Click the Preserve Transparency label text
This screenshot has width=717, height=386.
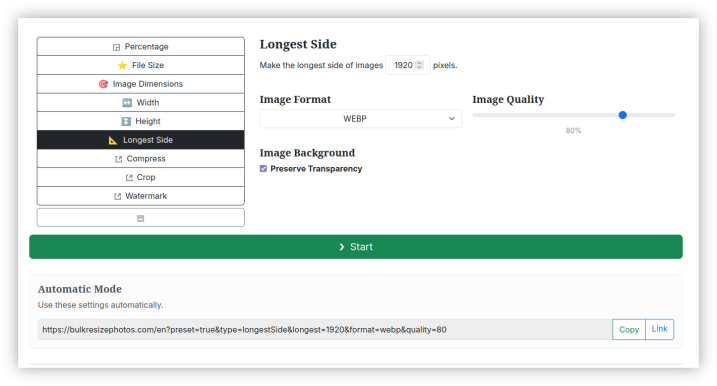tap(316, 169)
